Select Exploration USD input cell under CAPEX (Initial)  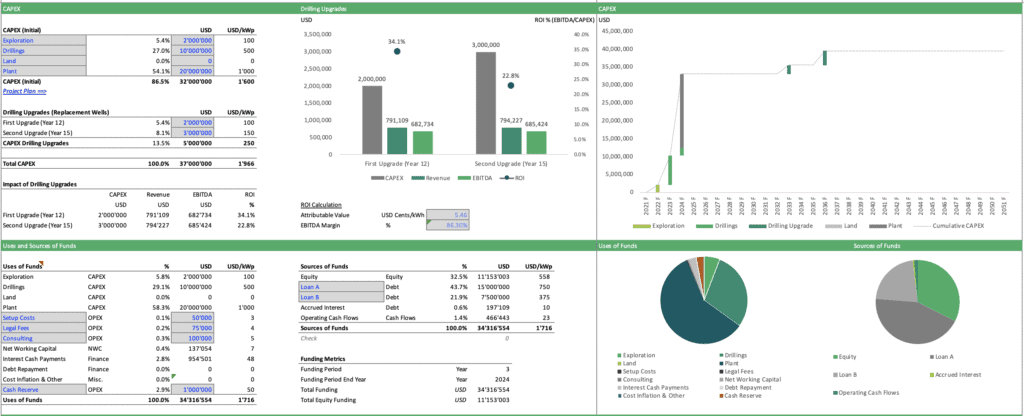click(193, 40)
